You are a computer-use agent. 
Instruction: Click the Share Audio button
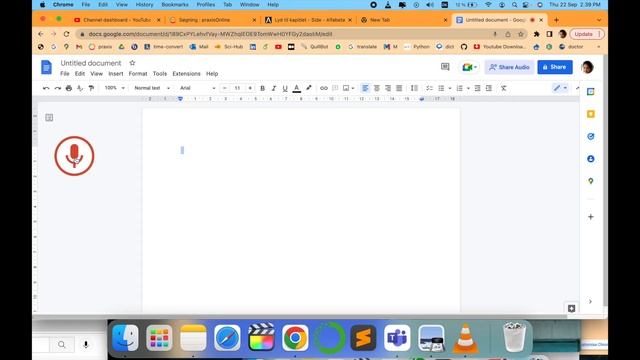[x=509, y=67]
